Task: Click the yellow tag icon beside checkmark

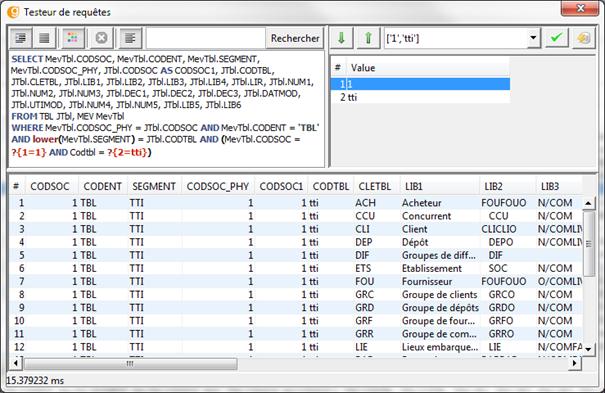Action: coord(583,38)
